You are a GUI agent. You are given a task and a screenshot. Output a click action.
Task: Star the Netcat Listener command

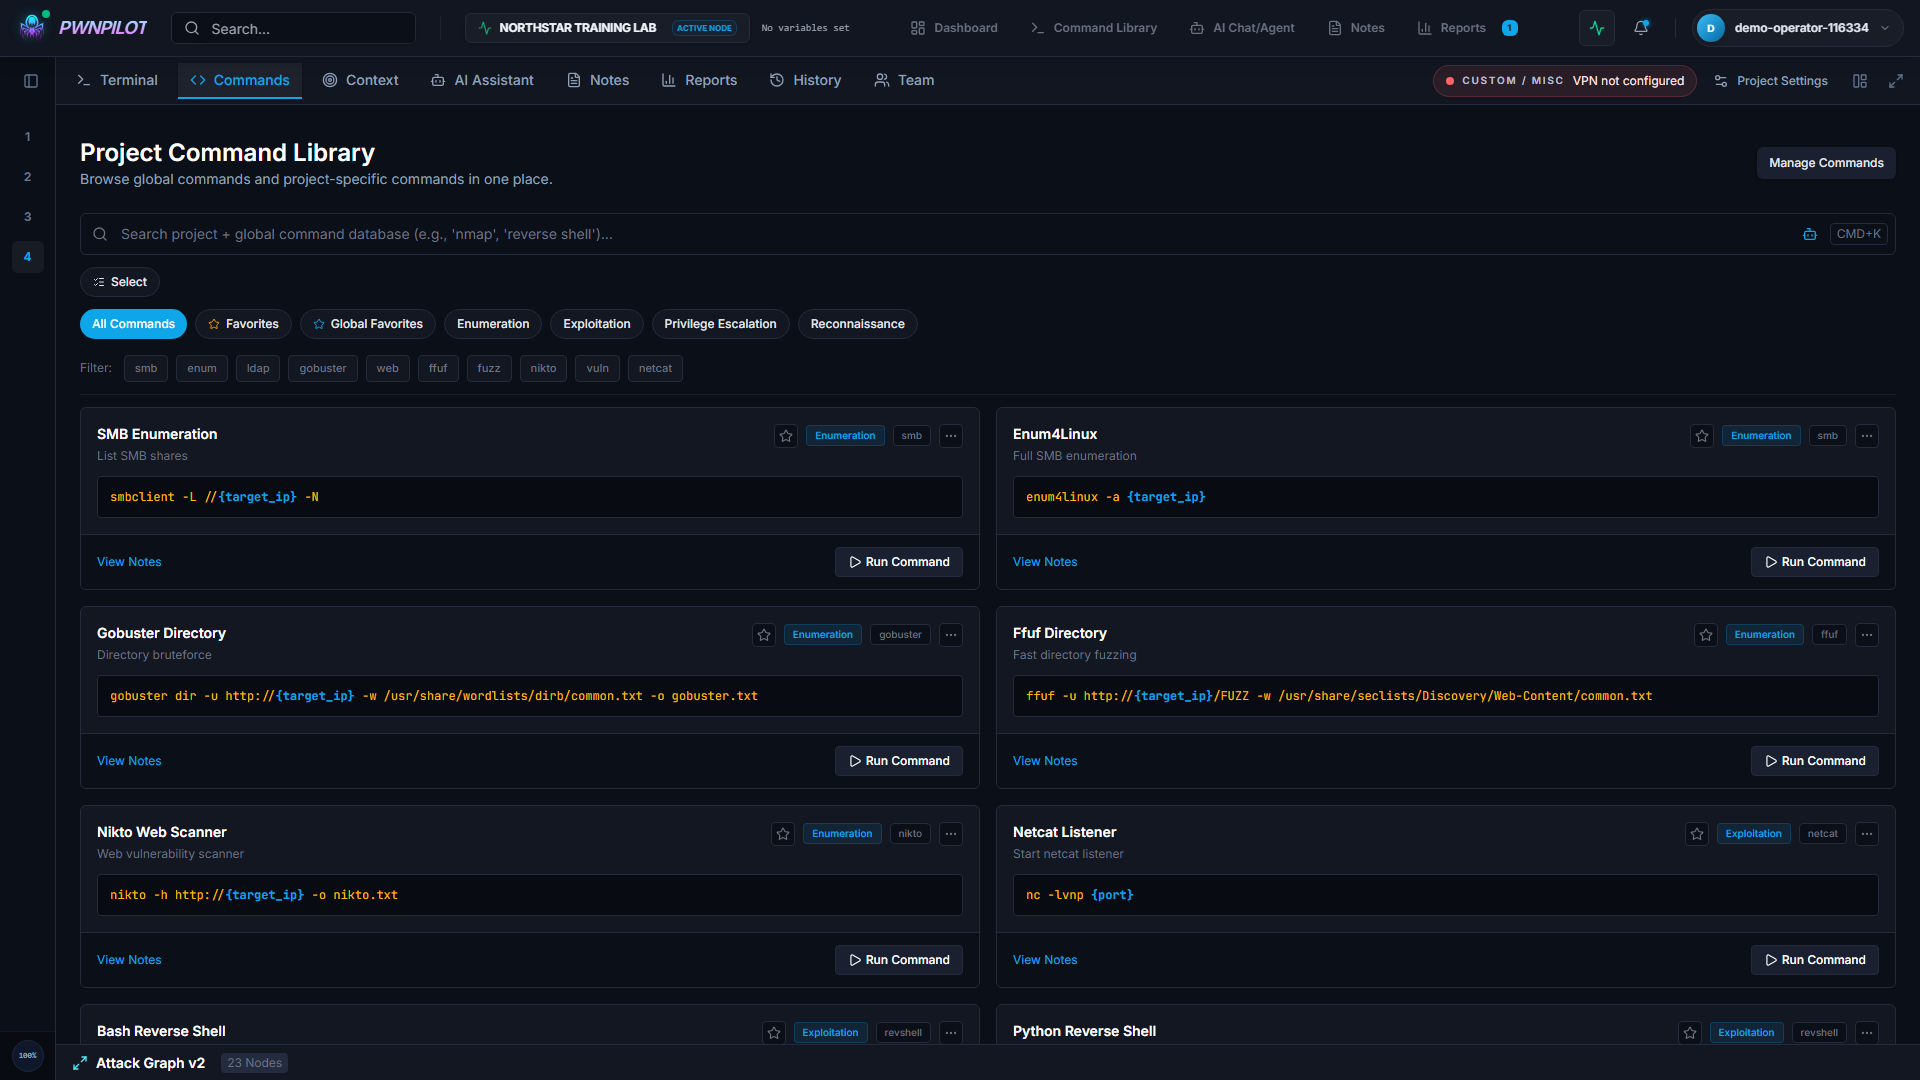pyautogui.click(x=1697, y=834)
